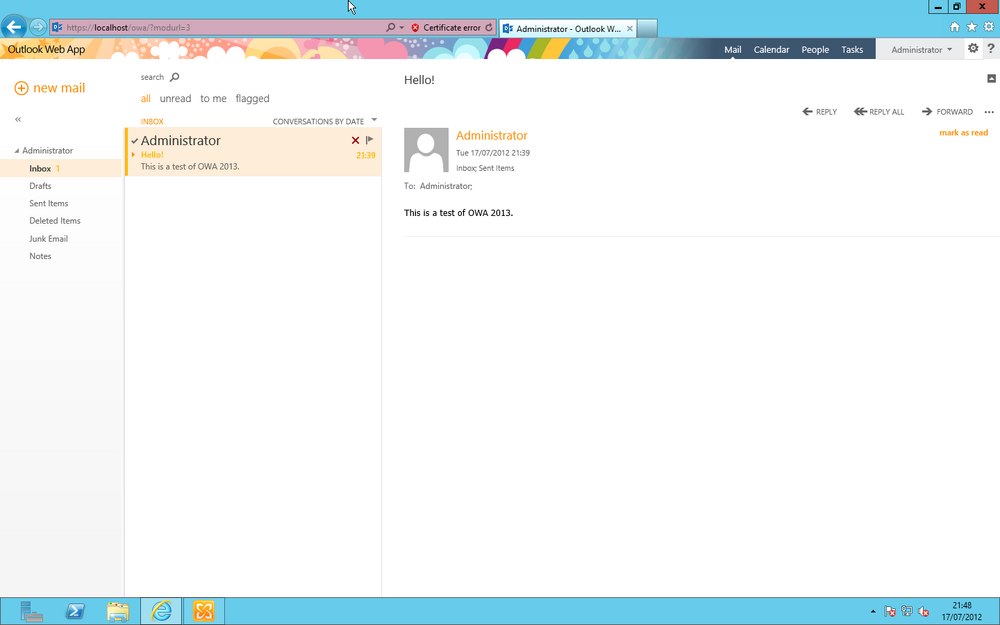Click the search magnifier icon in mail list
Viewport: 1000px width, 625px height.
[x=175, y=77]
